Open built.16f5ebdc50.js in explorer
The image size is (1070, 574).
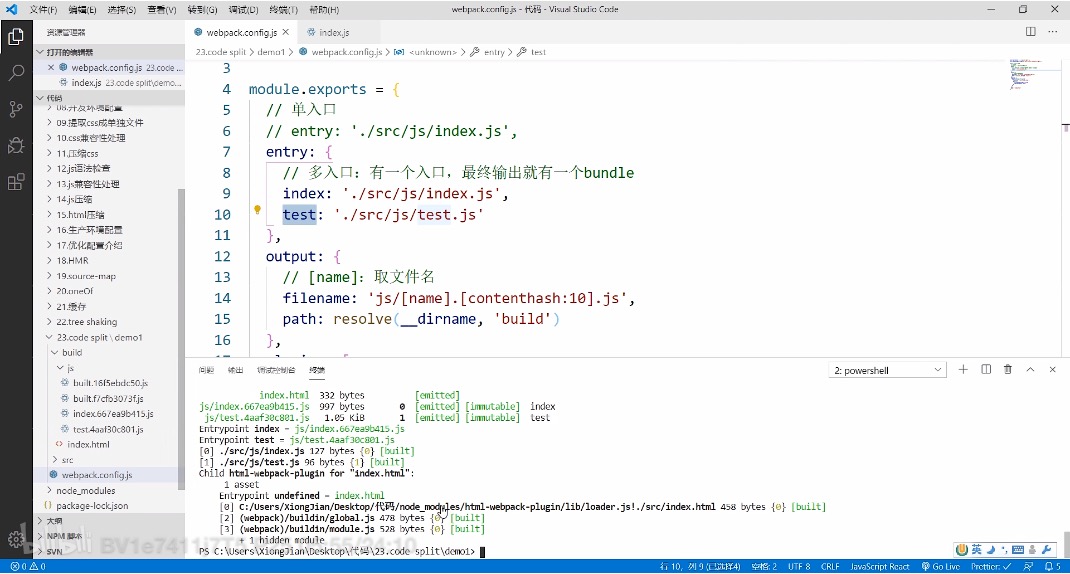pos(109,383)
